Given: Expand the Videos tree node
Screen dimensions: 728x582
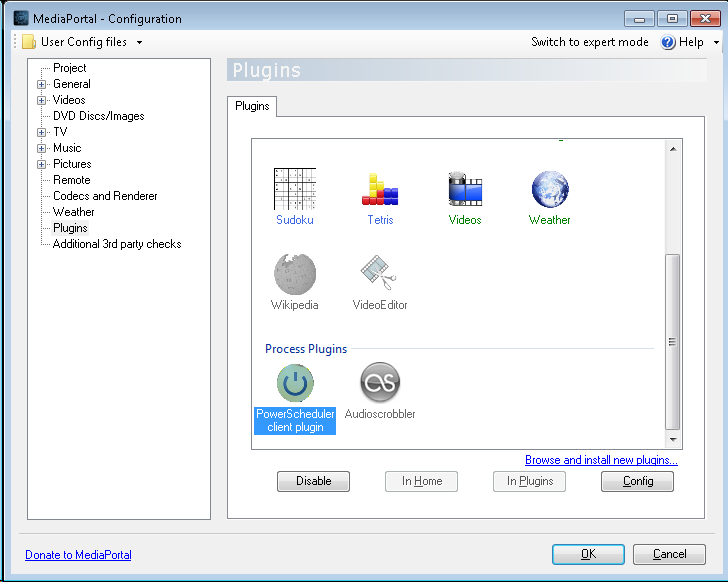Looking at the screenshot, I should (41, 100).
